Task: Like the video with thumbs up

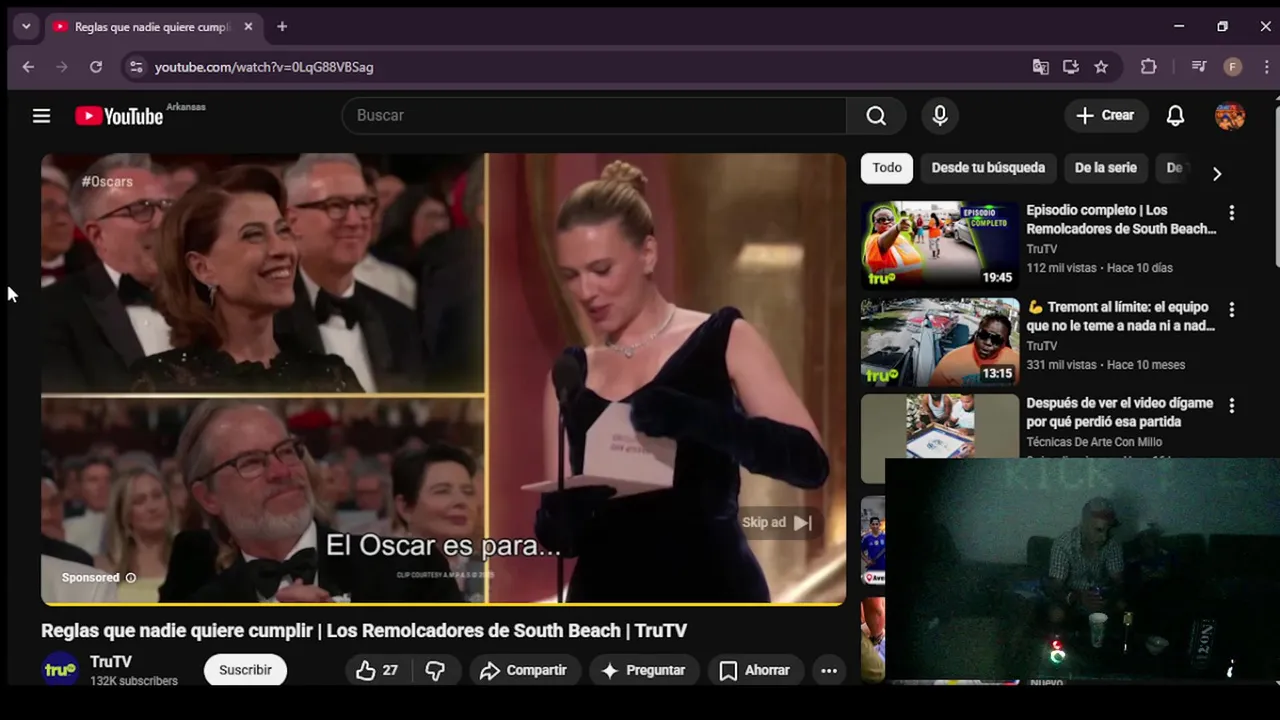Action: point(377,670)
